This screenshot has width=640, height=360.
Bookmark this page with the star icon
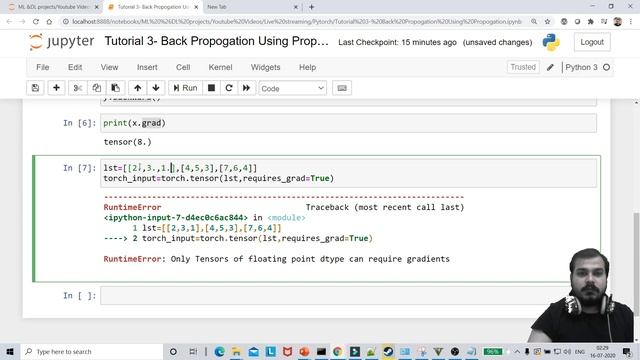(547, 22)
